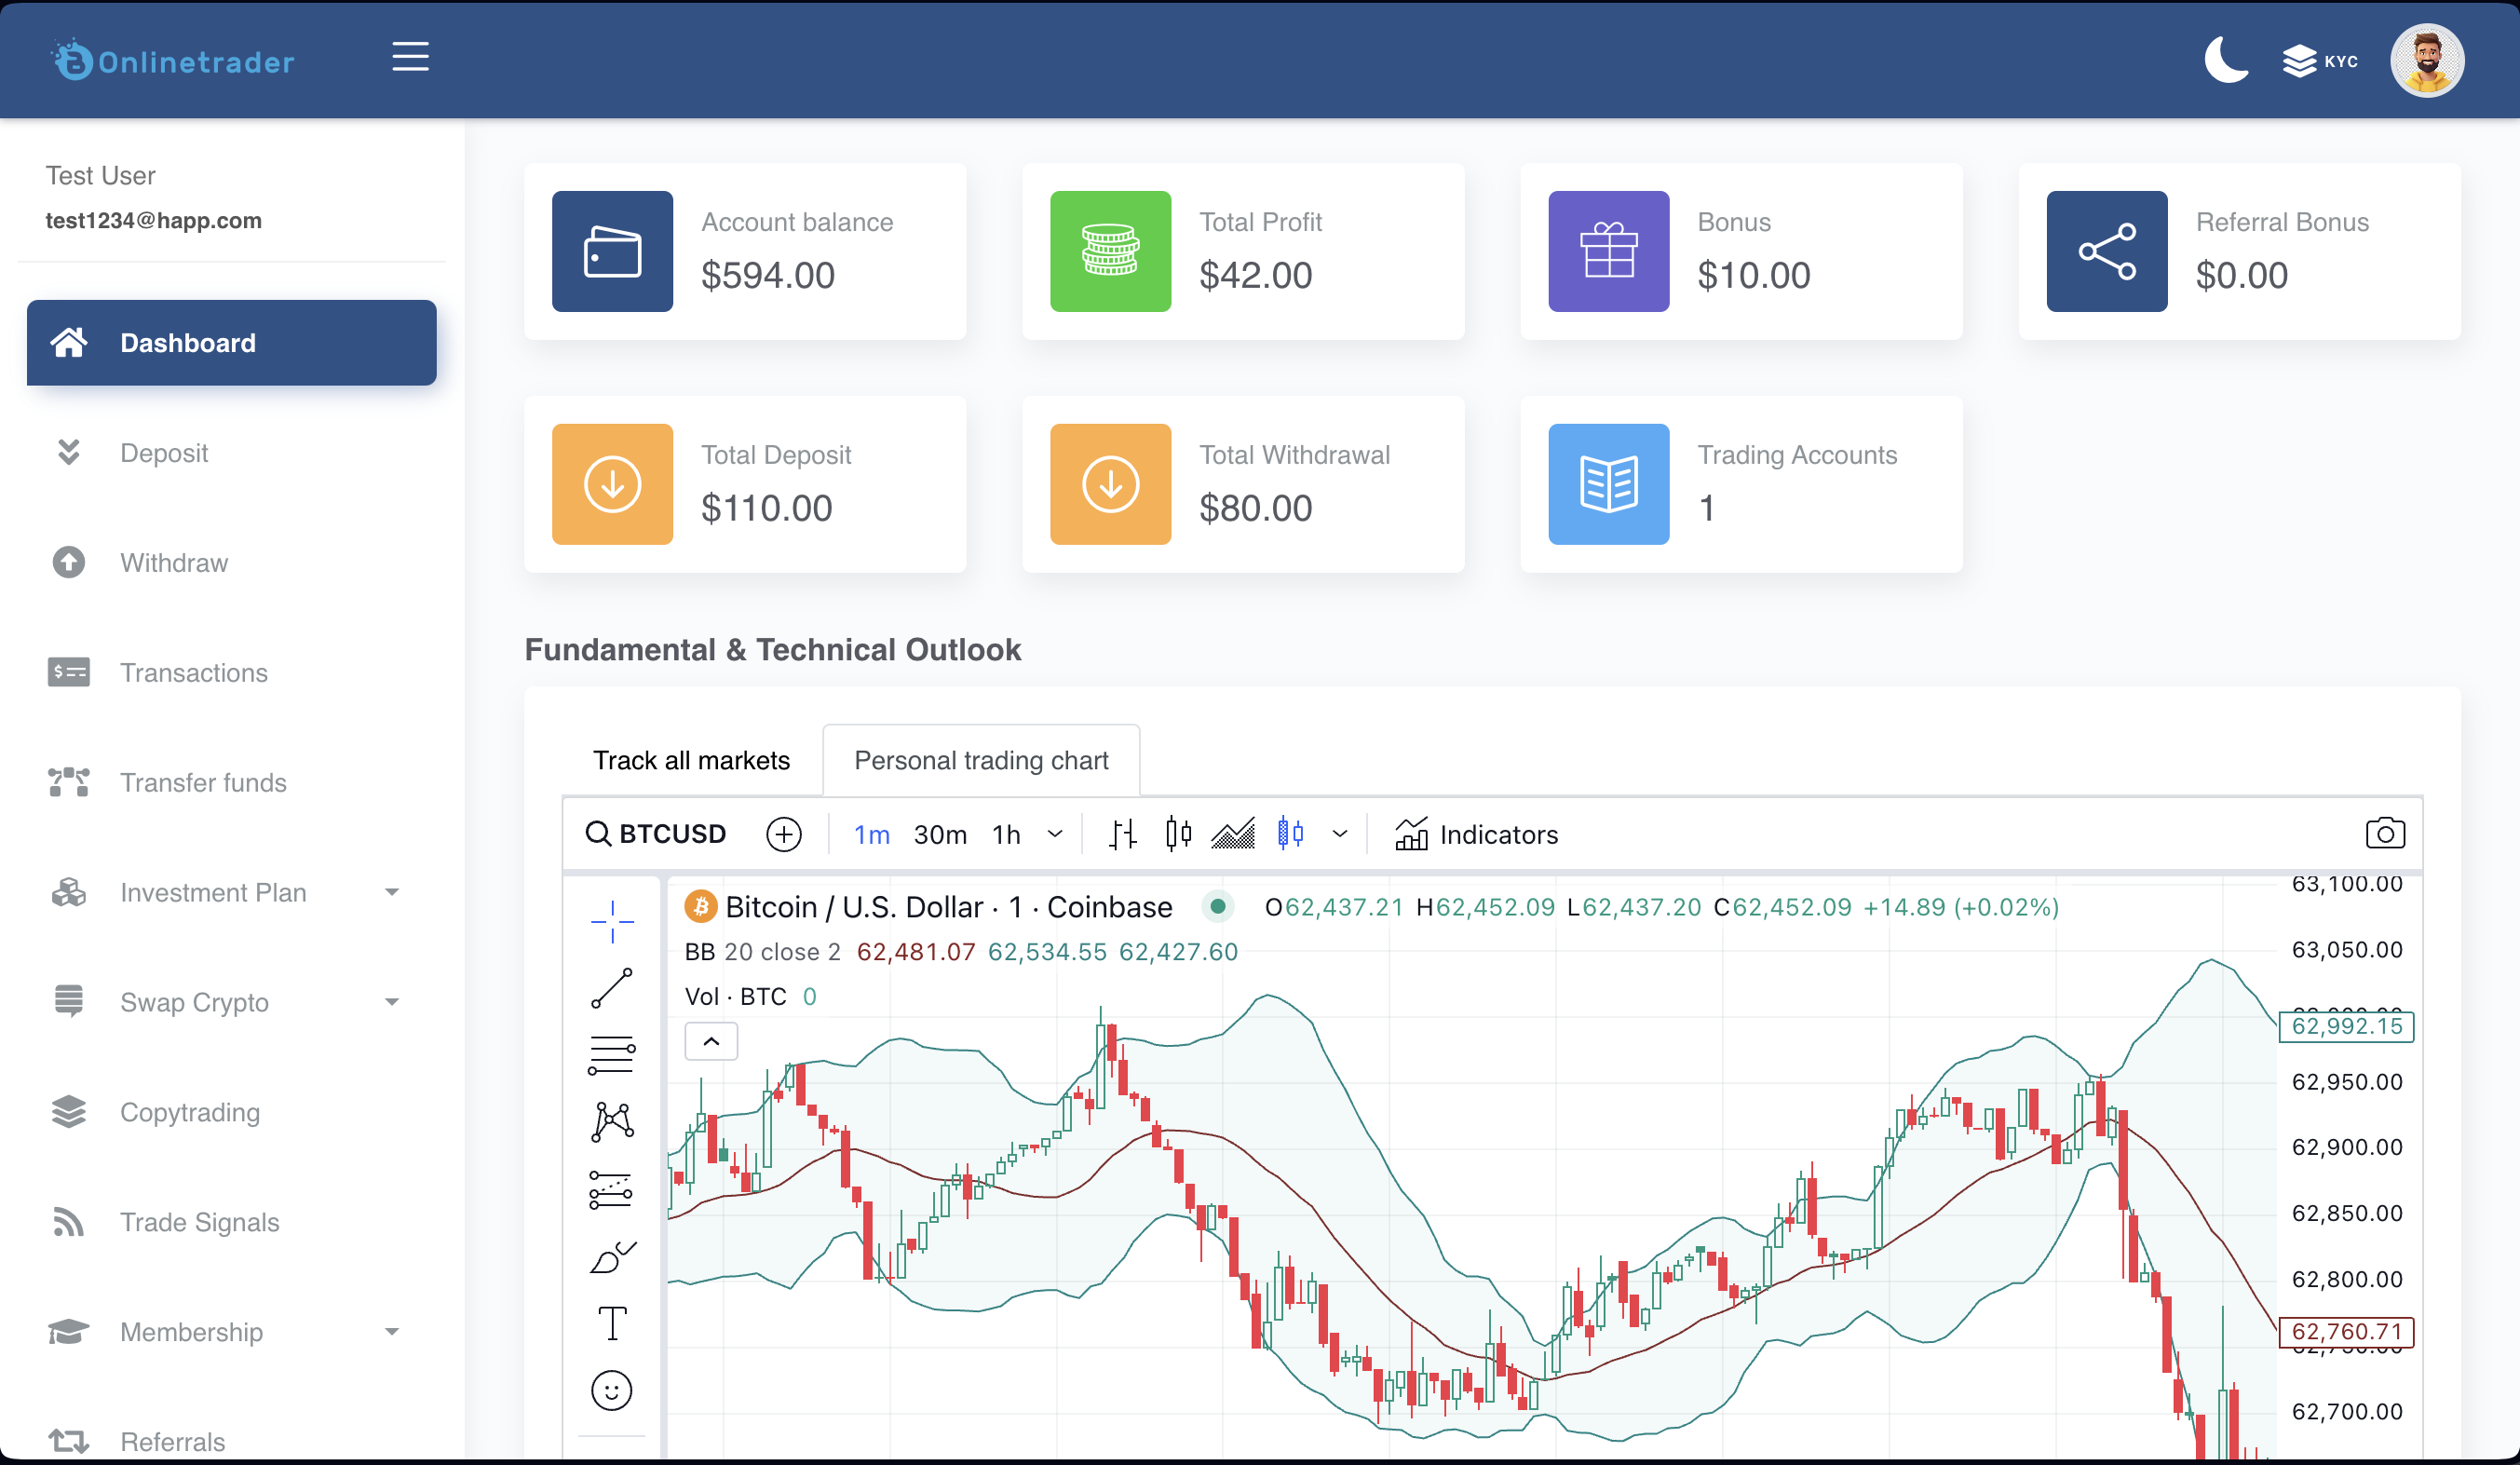
Task: Pick the brush drawing tool
Action: click(612, 1257)
